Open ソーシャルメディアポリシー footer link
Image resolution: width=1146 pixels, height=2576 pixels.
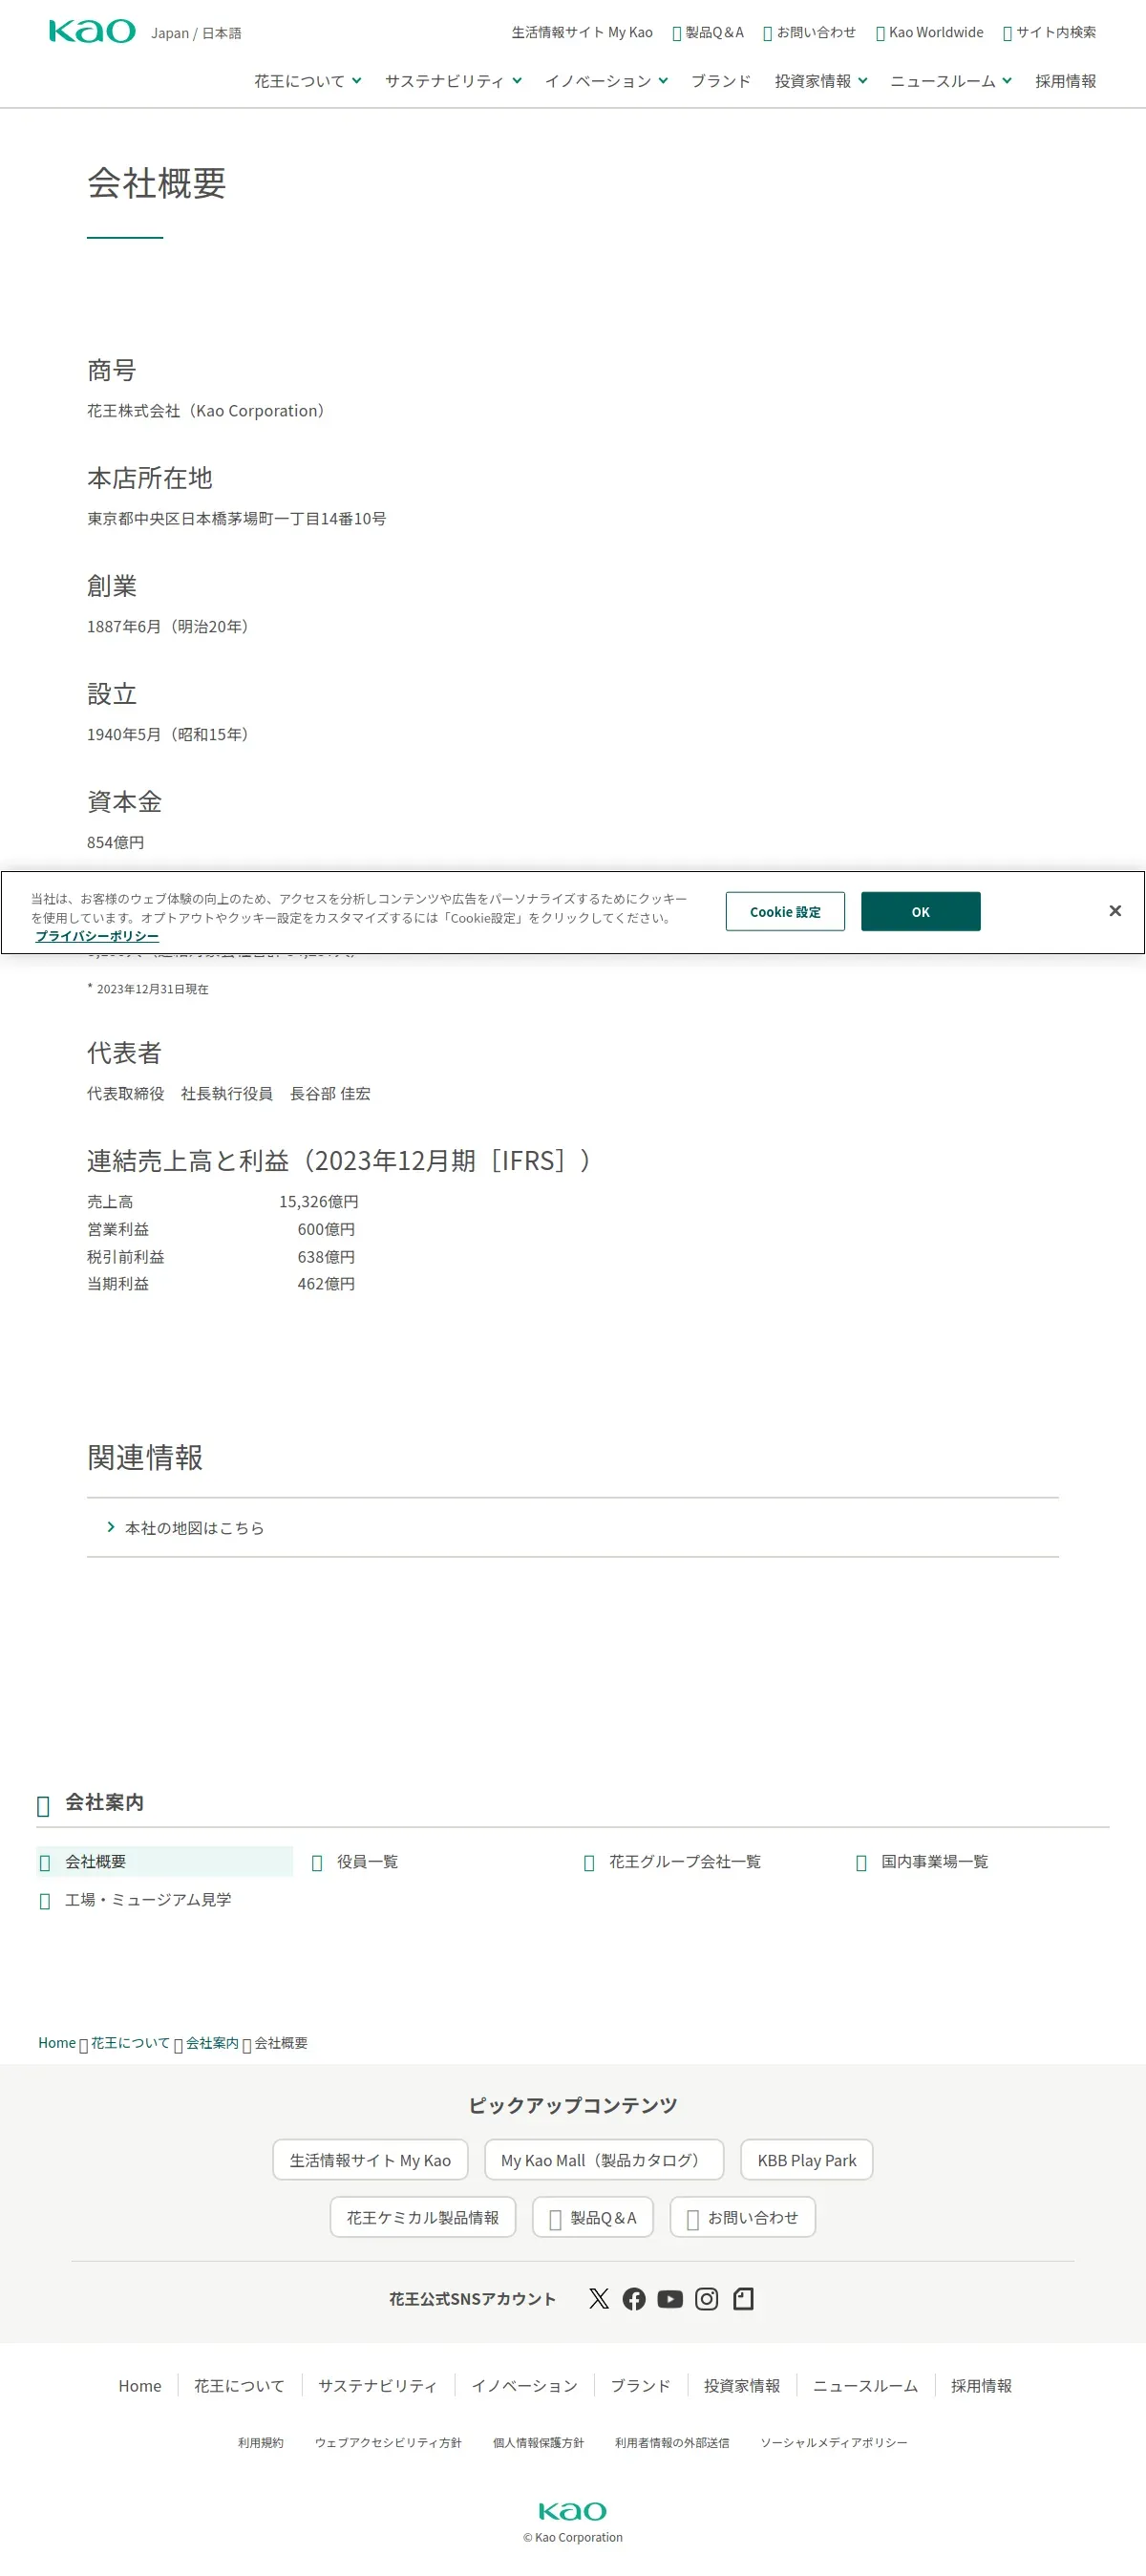(834, 2442)
